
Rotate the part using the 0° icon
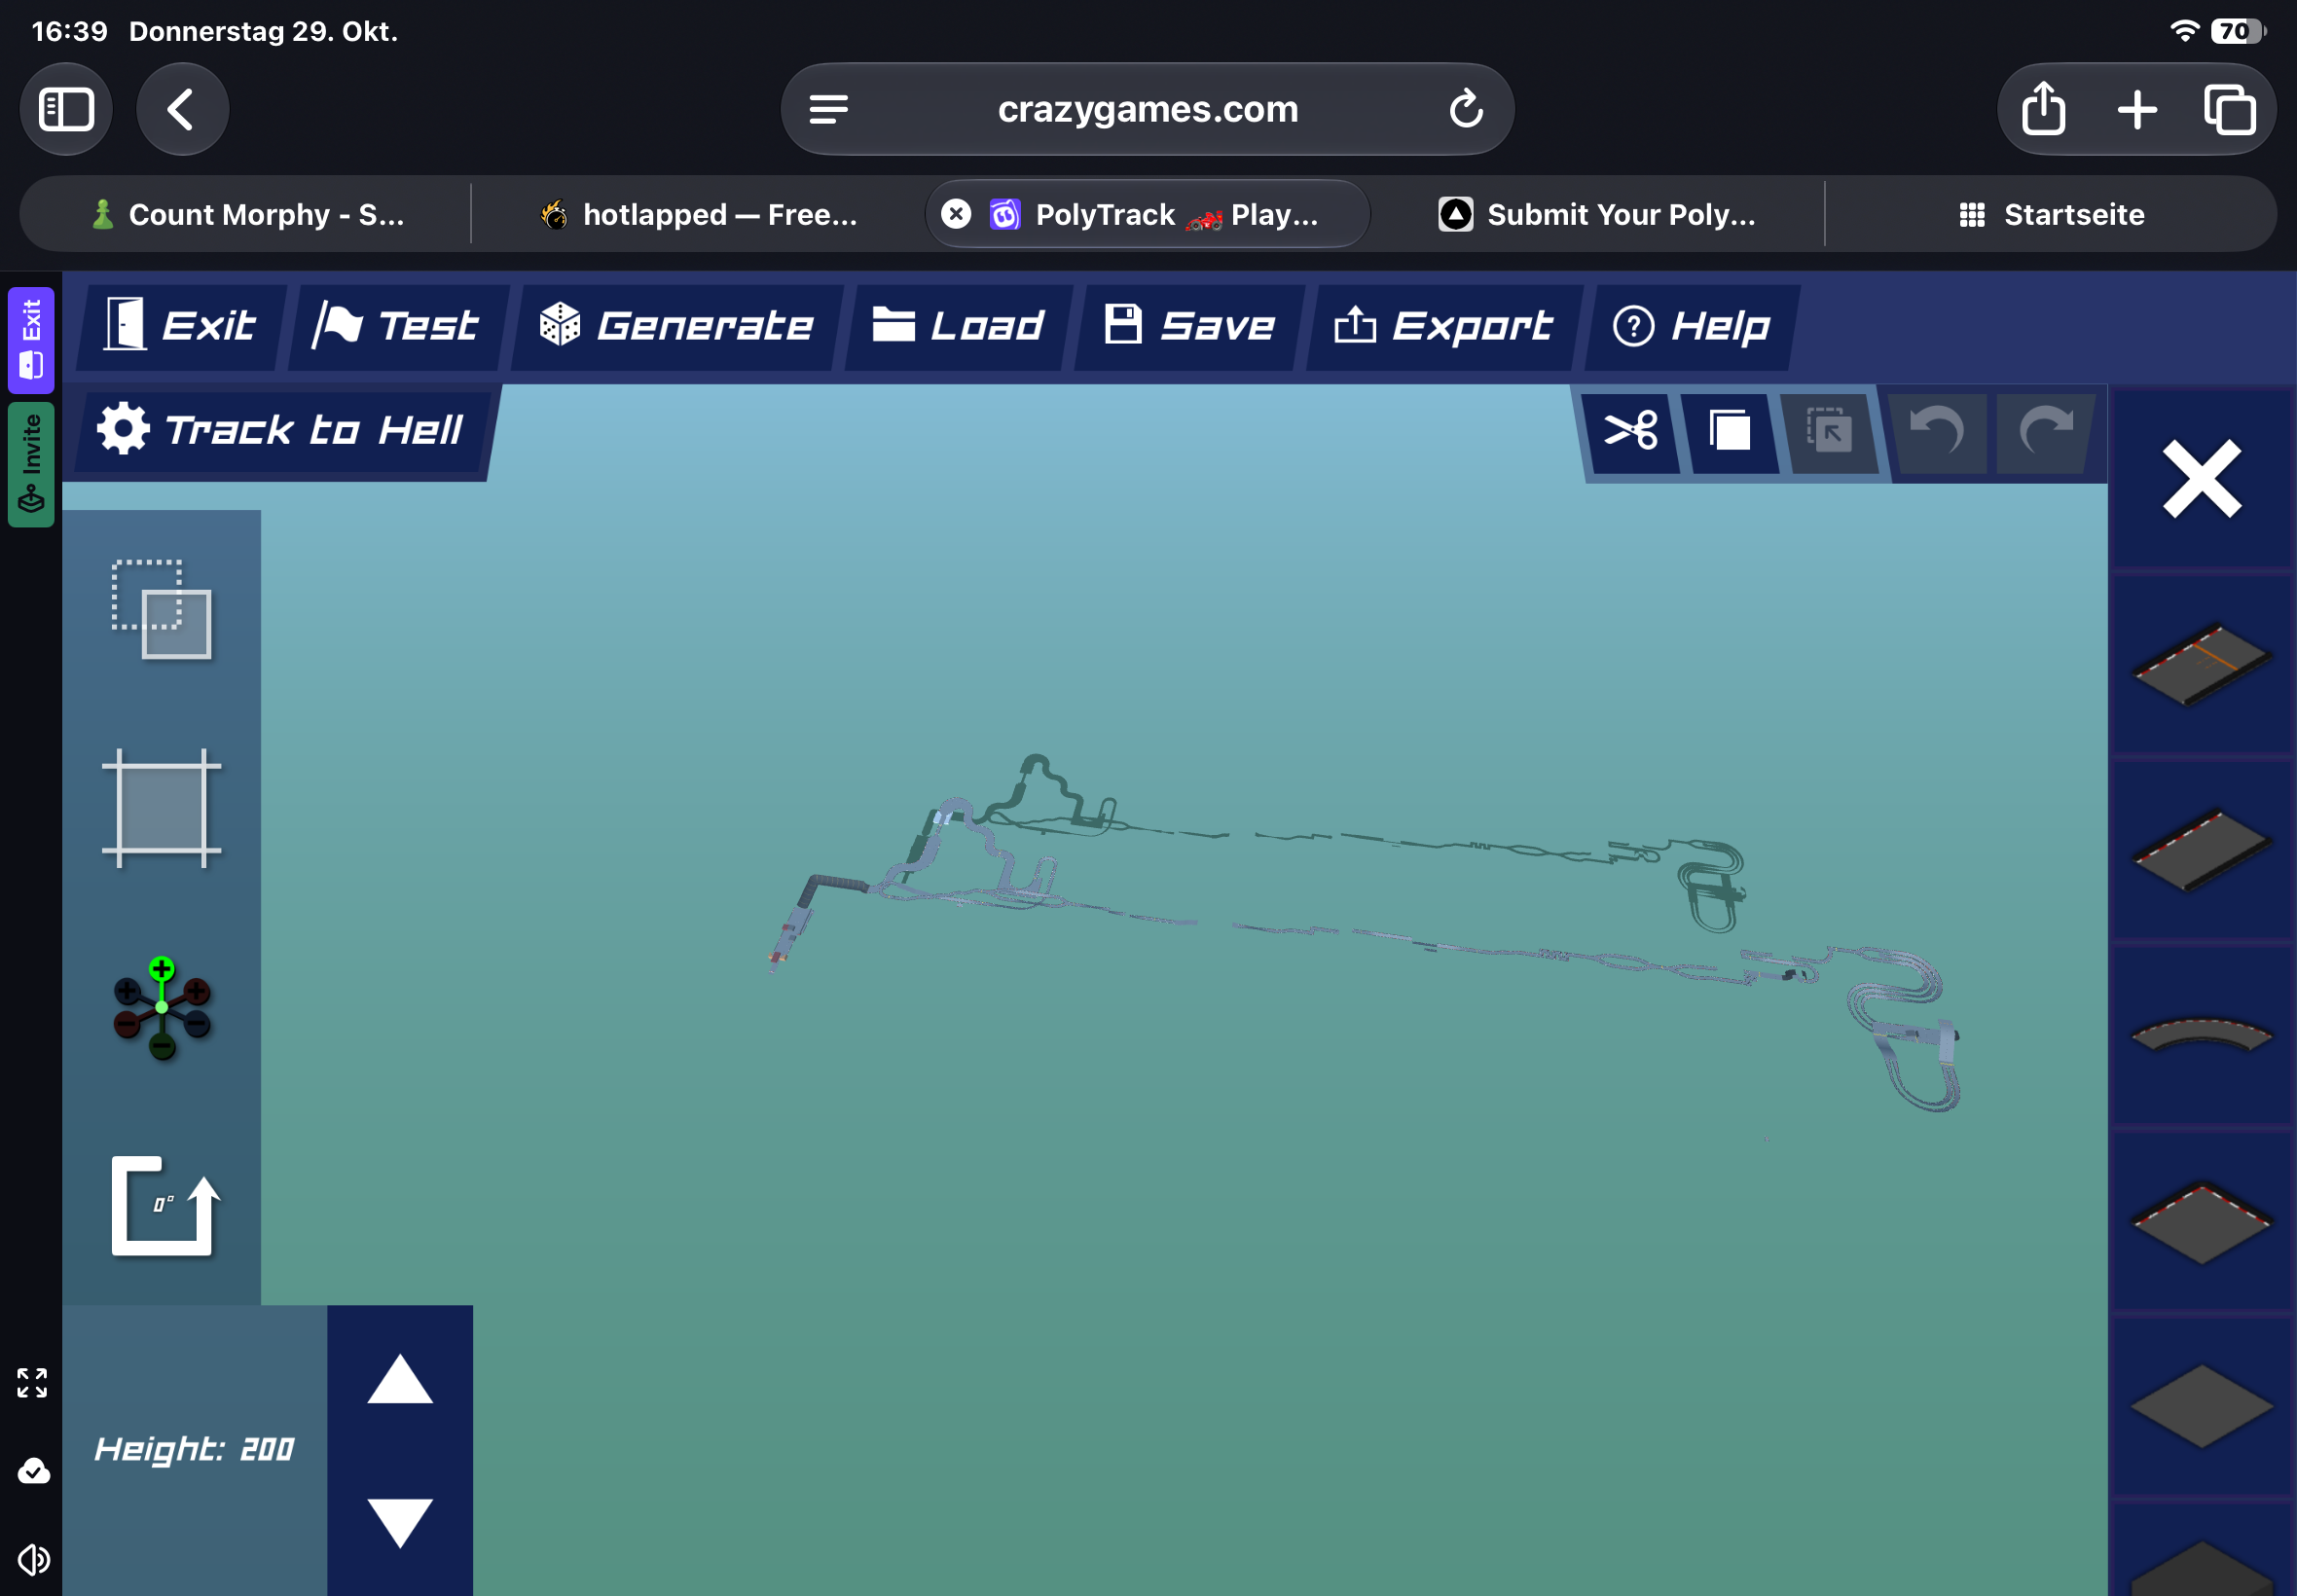click(163, 1205)
